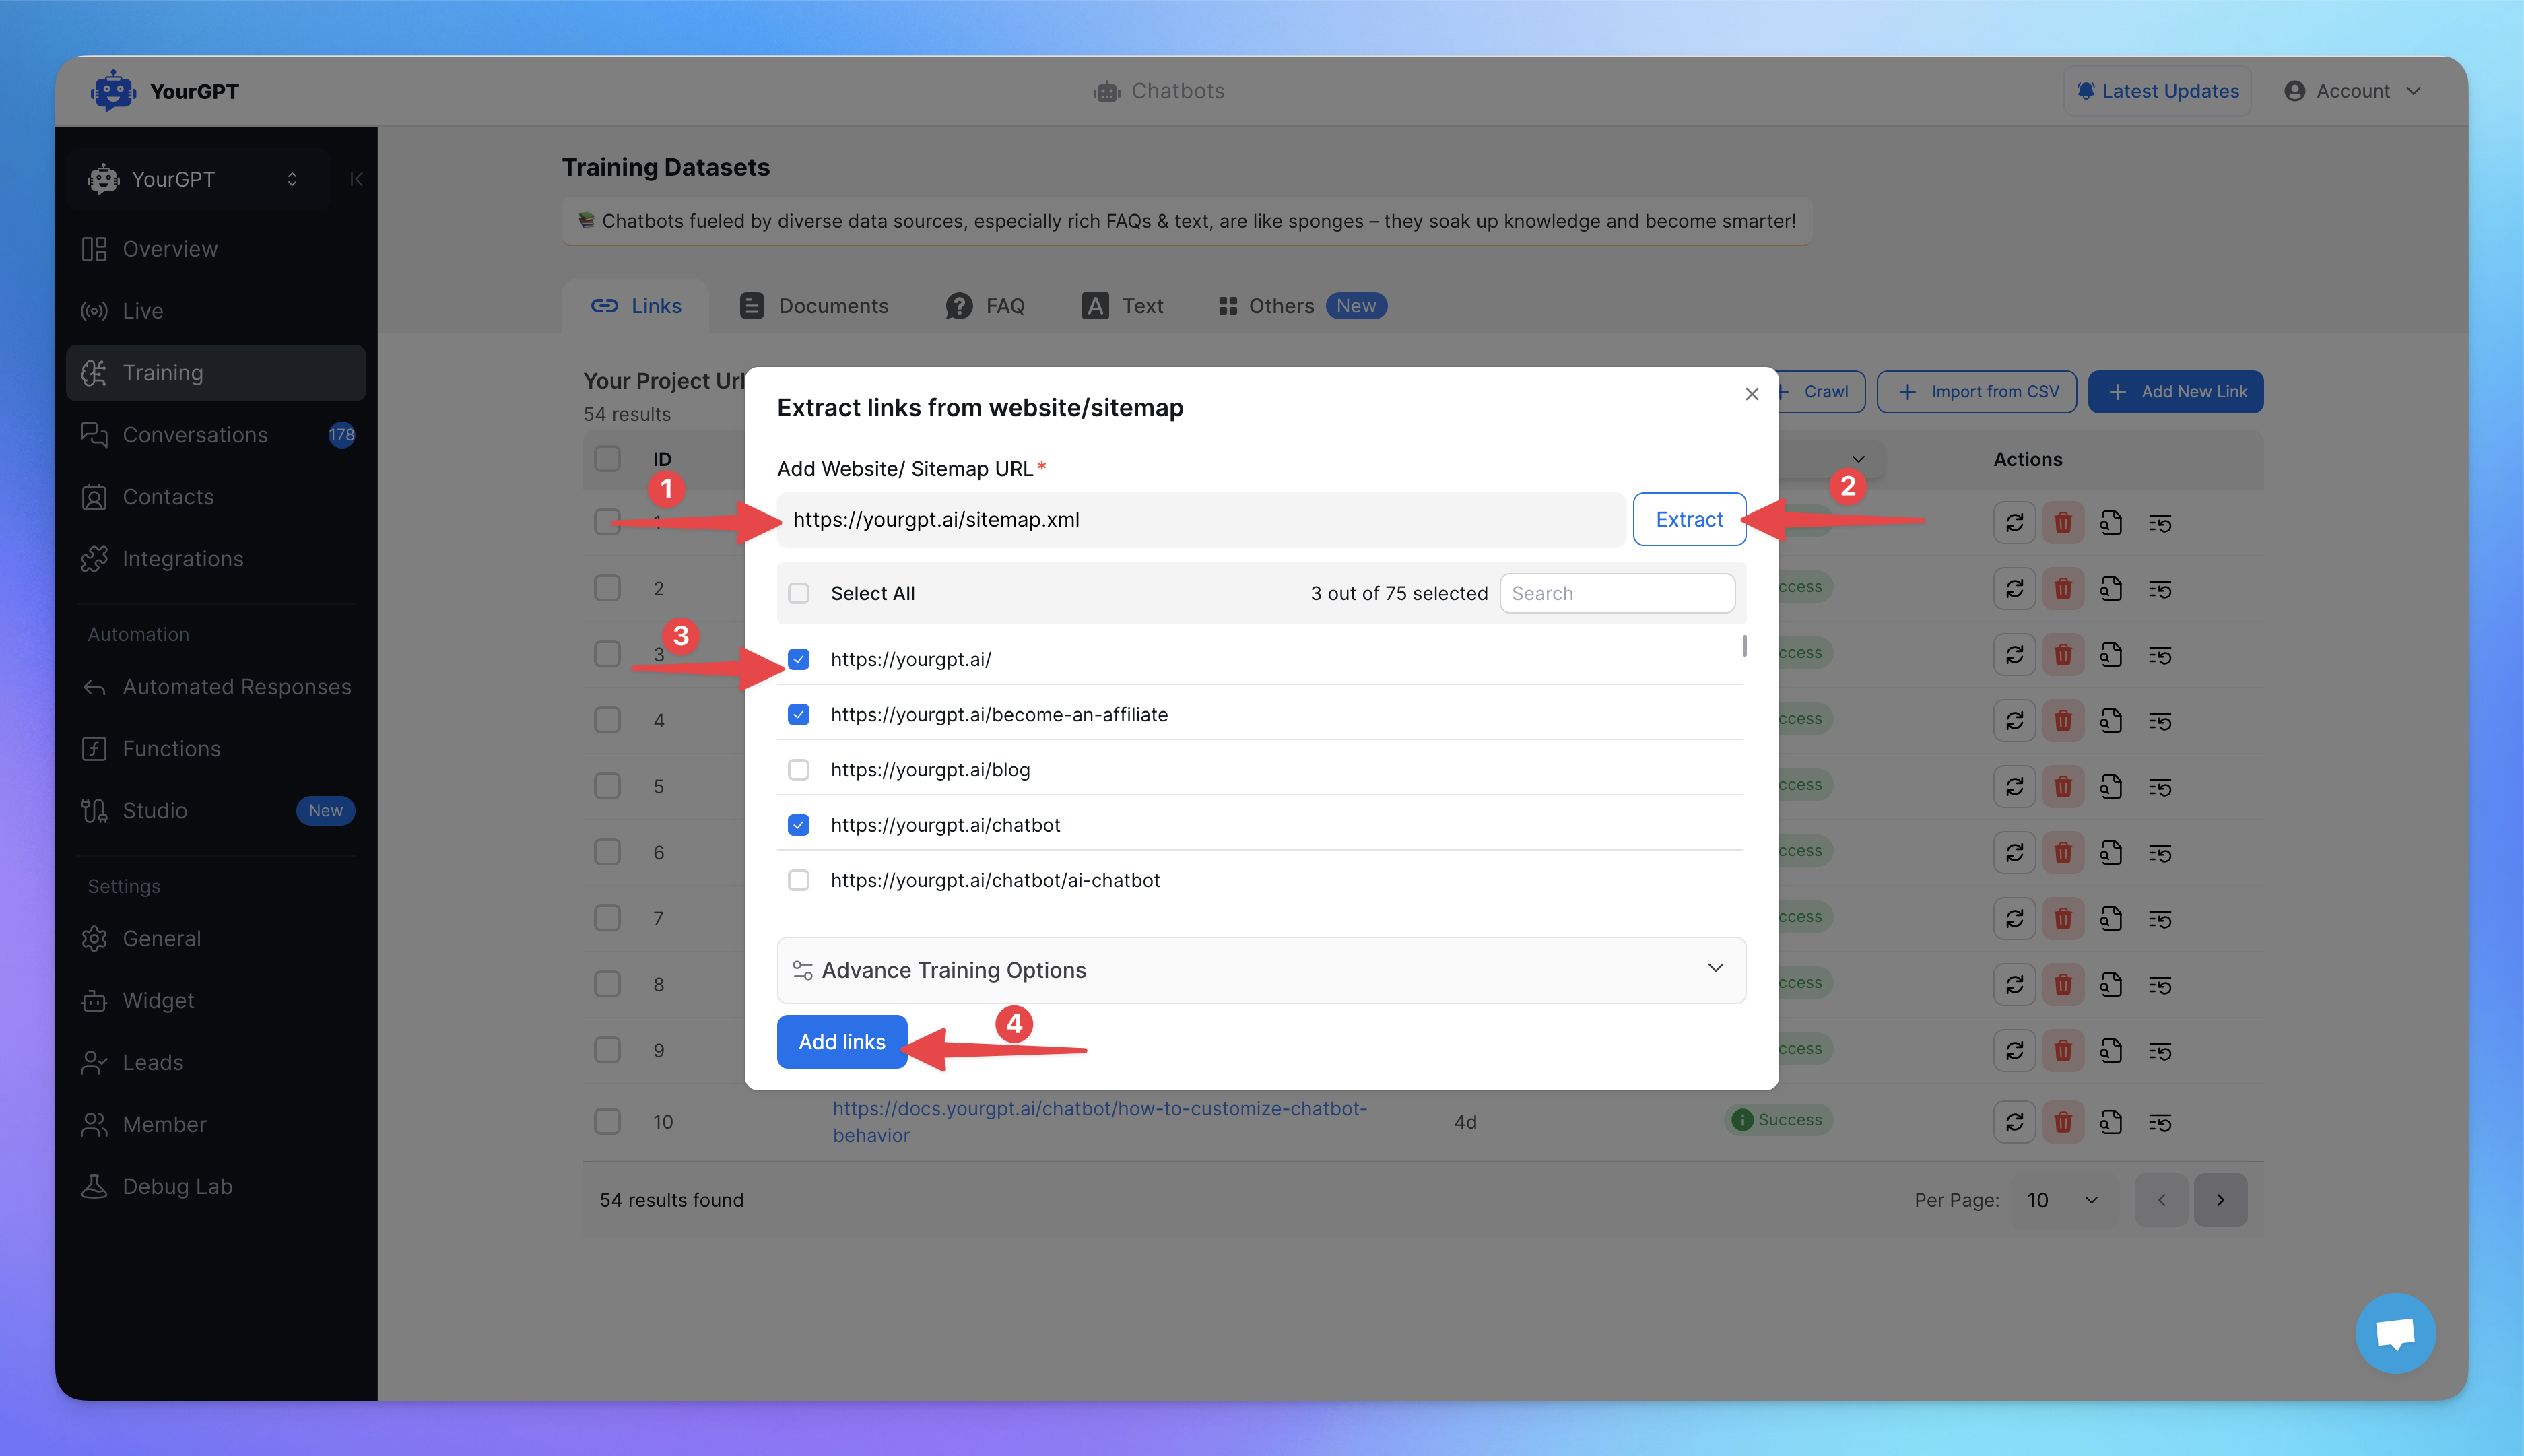2524x1456 pixels.
Task: Check the https://yourgpt.ai/blog checkbox
Action: [799, 769]
